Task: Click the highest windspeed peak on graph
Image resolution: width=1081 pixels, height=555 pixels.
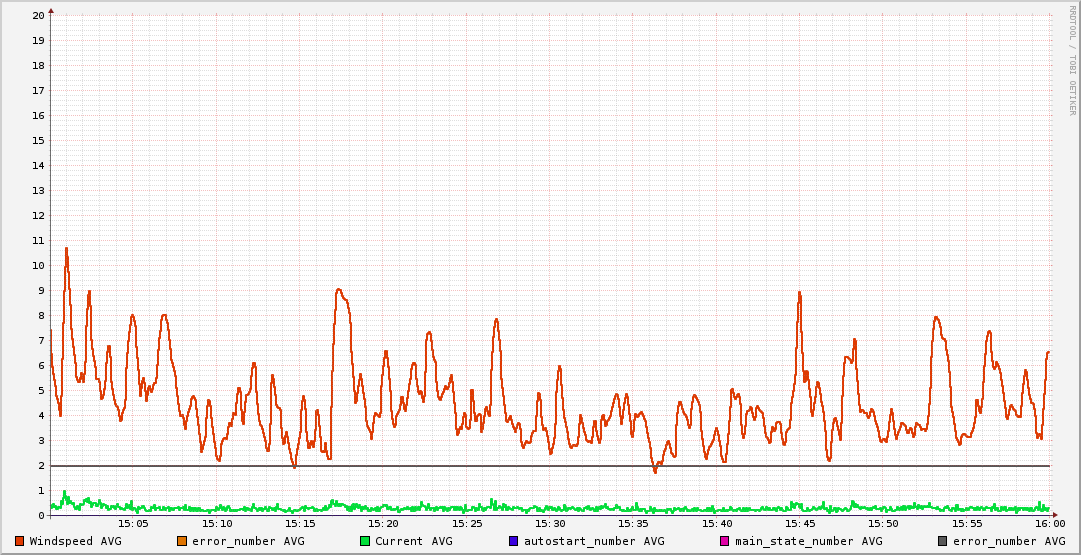Action: (x=66, y=249)
